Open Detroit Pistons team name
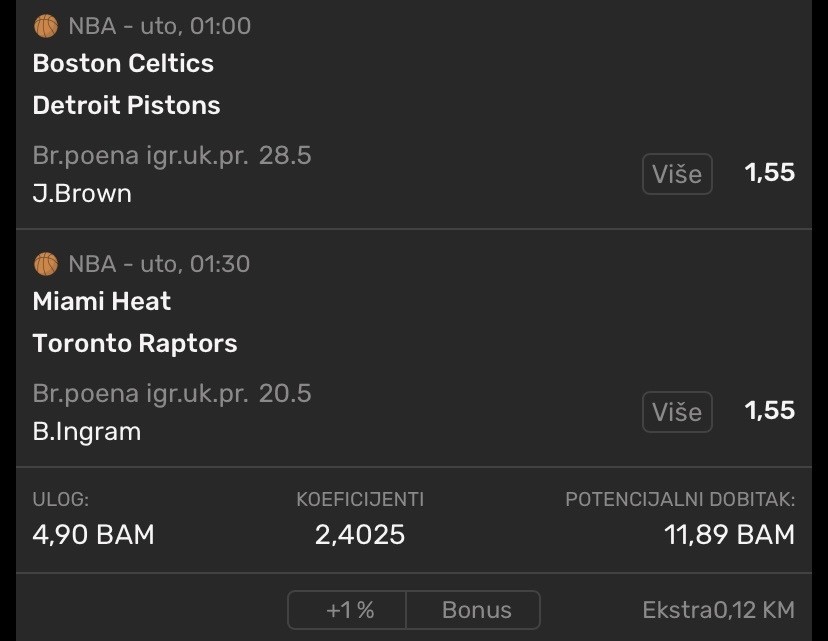This screenshot has height=641, width=828. [x=126, y=105]
